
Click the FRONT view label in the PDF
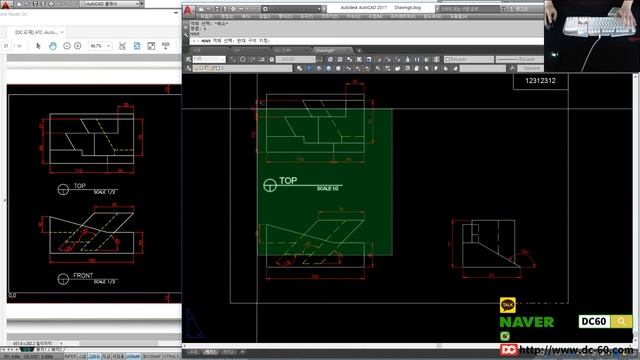tap(83, 276)
